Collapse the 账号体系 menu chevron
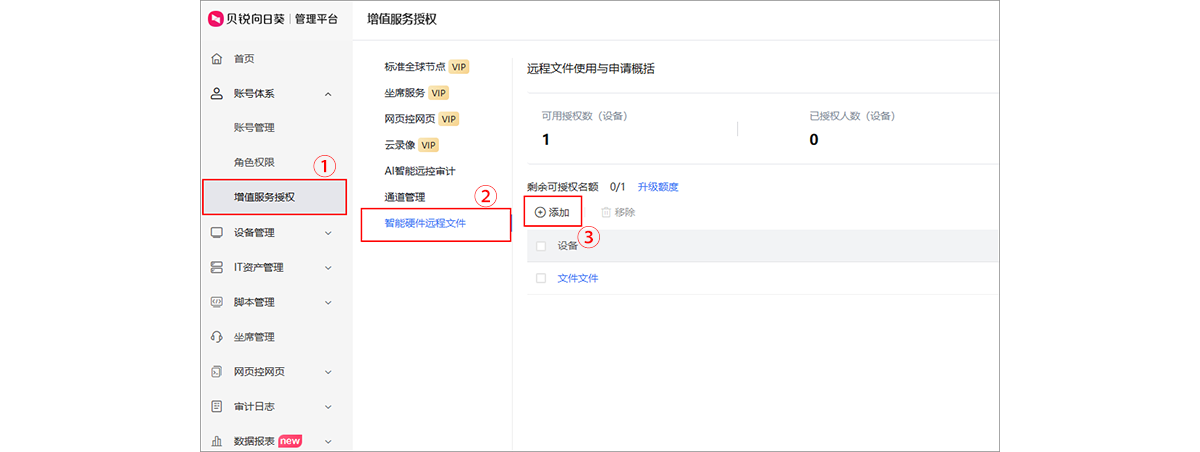 pyautogui.click(x=328, y=94)
